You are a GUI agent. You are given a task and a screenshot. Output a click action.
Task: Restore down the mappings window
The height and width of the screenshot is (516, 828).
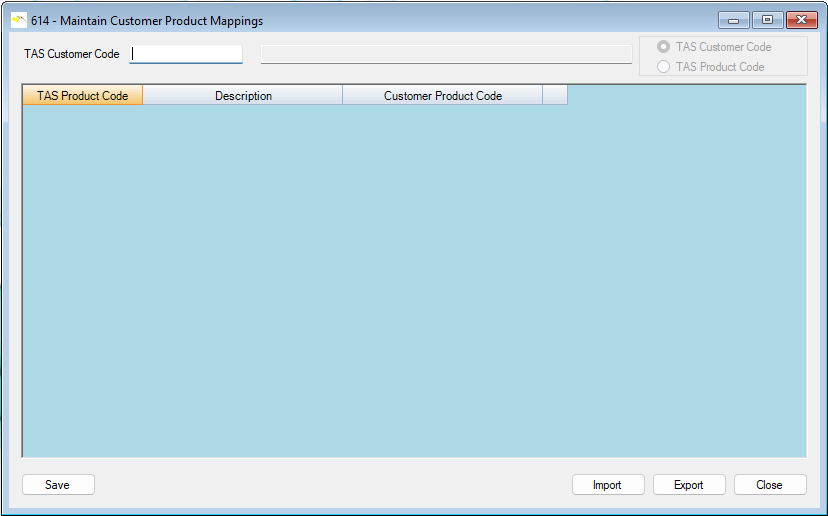(x=767, y=20)
